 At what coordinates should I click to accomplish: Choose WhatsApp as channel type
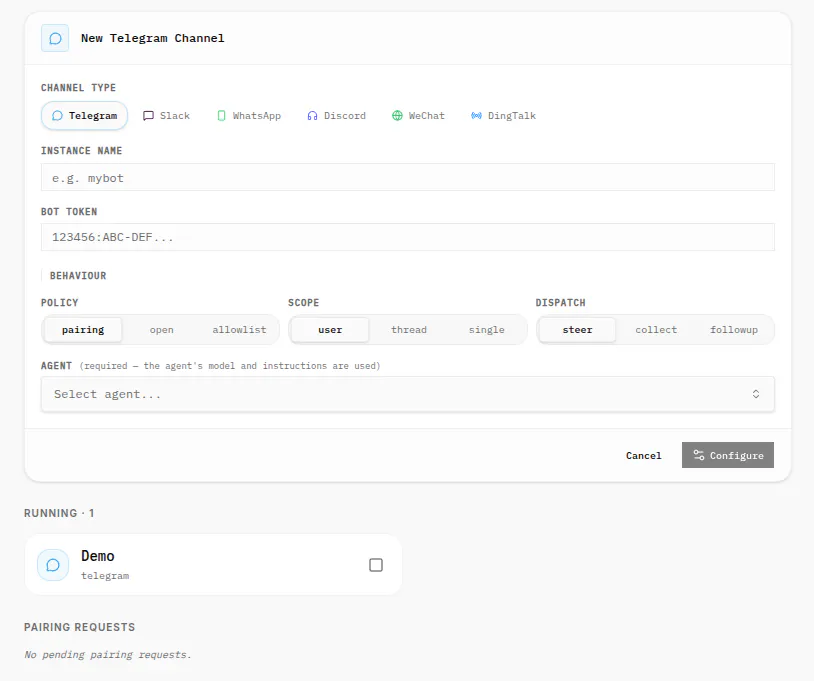[249, 116]
